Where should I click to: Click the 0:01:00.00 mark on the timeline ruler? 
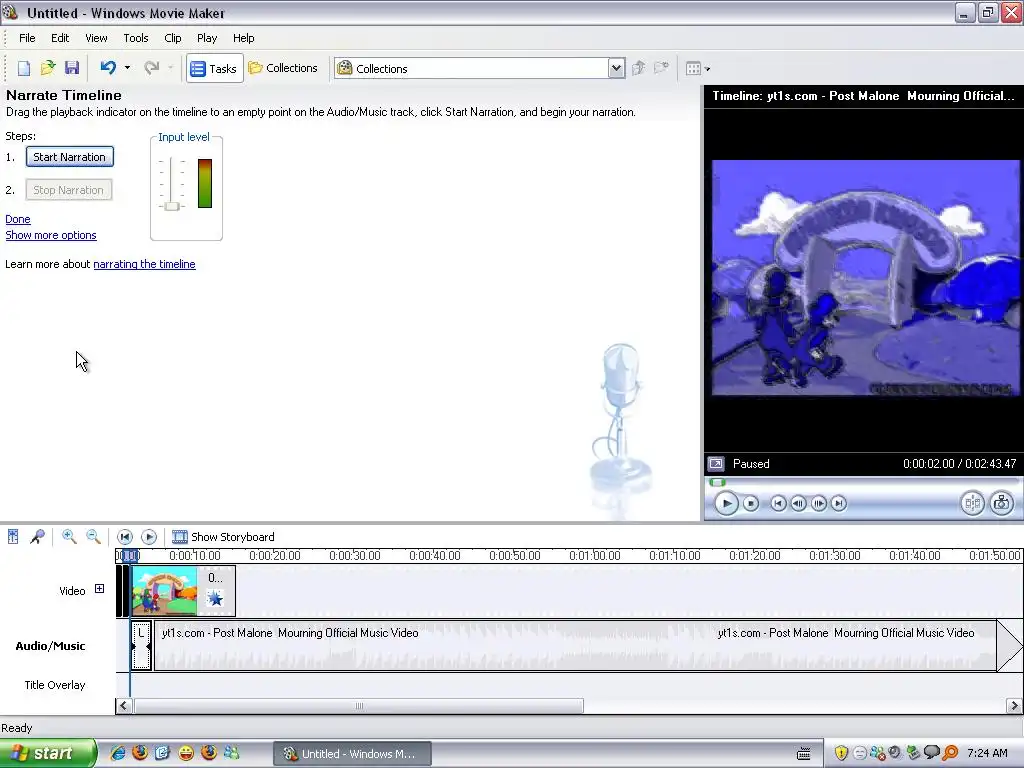(x=594, y=556)
